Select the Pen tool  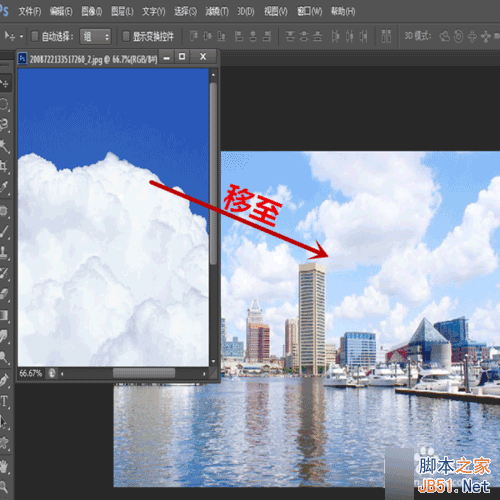(4, 380)
